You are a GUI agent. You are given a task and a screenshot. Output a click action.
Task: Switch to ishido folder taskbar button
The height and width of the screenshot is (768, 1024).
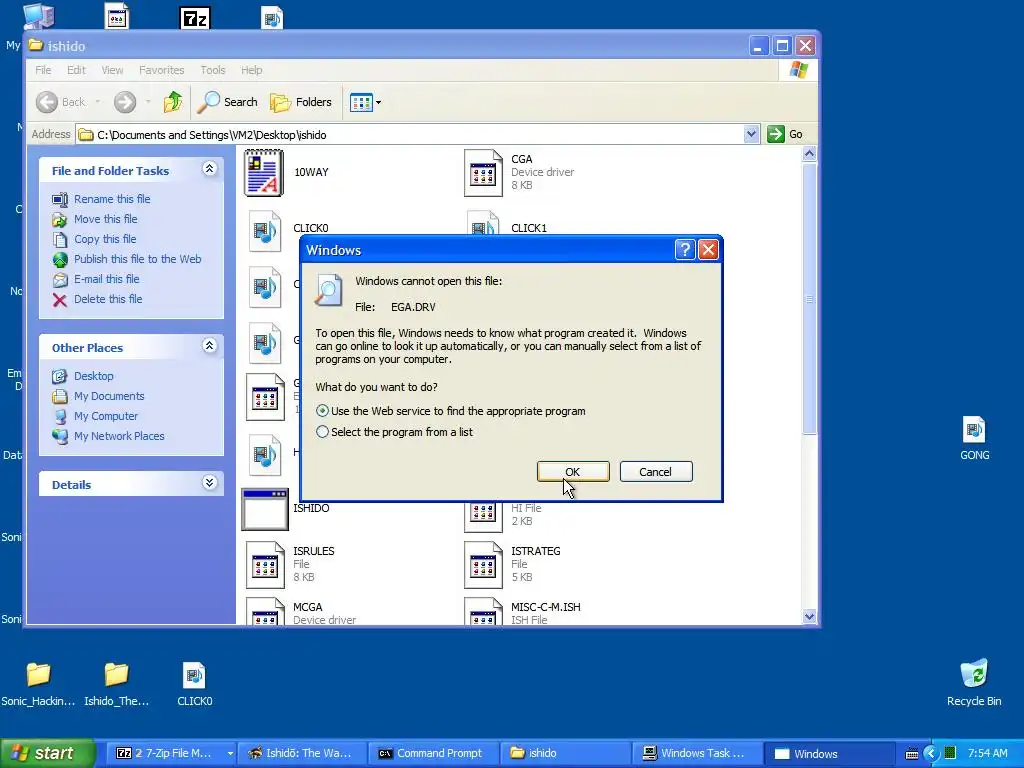pyautogui.click(x=566, y=753)
